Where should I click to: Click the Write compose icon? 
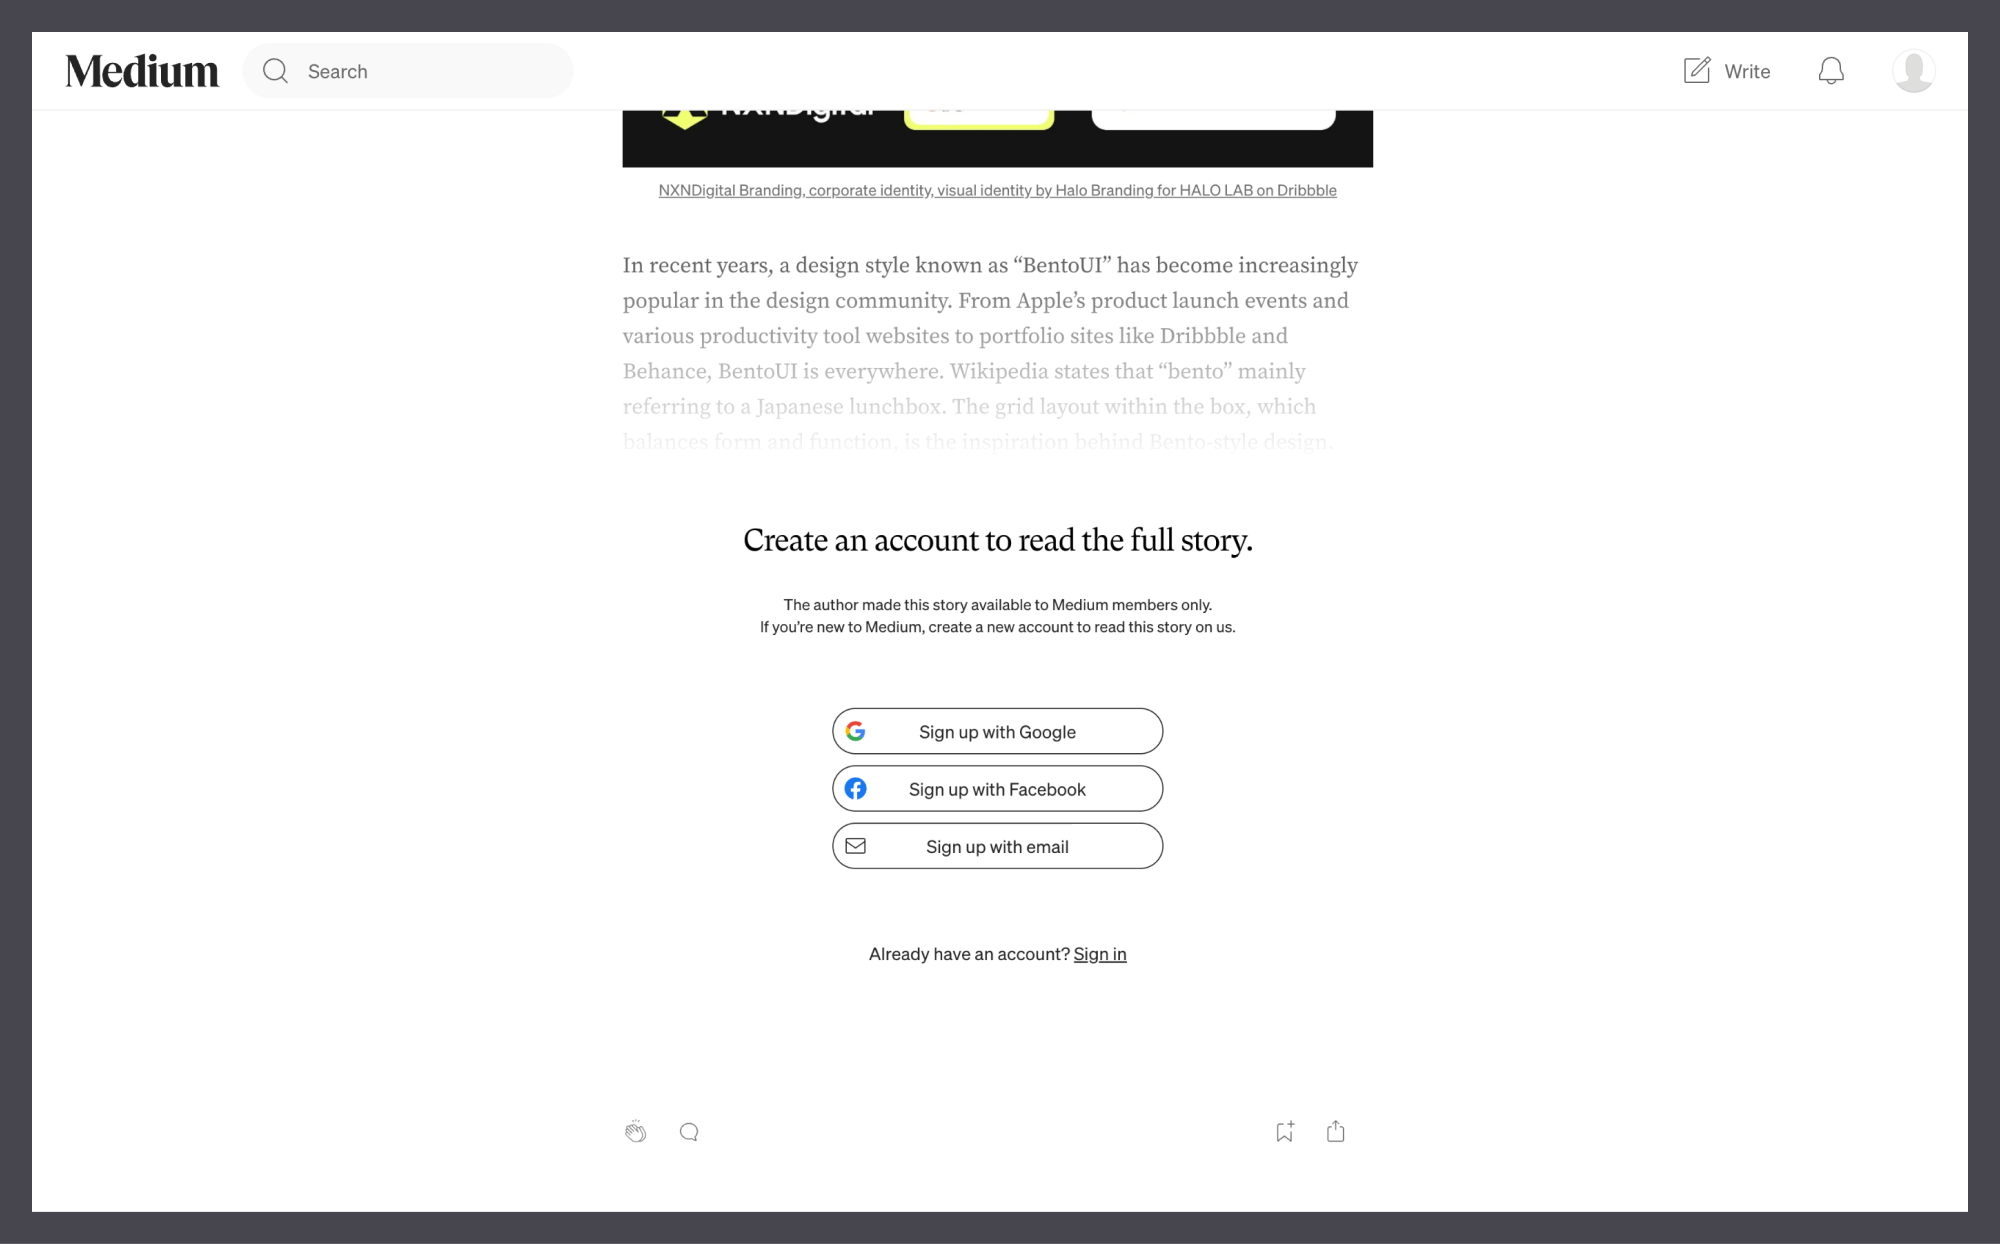point(1696,70)
